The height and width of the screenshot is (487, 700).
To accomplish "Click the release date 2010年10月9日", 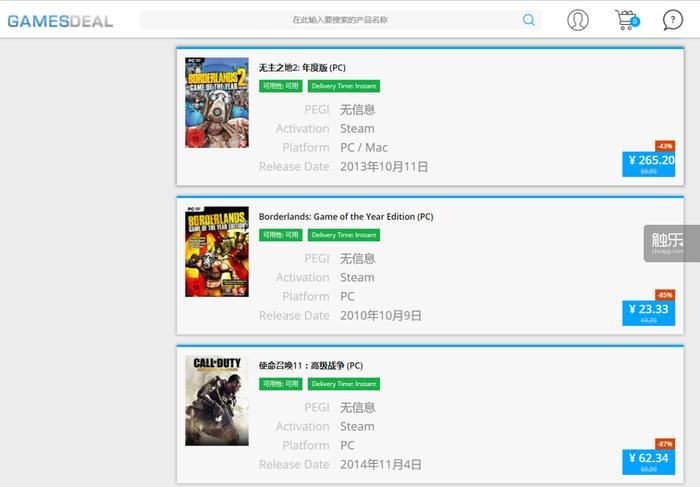I will pos(381,316).
